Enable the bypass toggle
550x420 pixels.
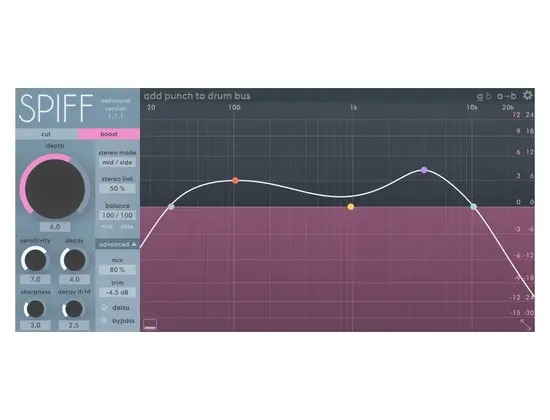point(104,320)
